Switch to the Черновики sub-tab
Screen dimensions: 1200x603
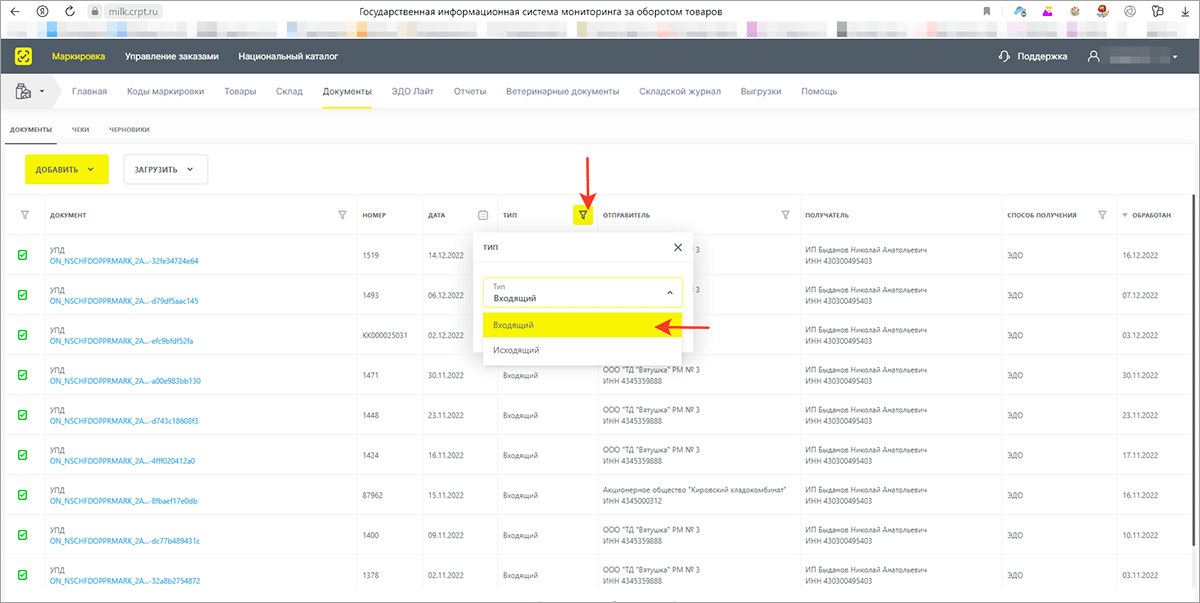click(129, 129)
